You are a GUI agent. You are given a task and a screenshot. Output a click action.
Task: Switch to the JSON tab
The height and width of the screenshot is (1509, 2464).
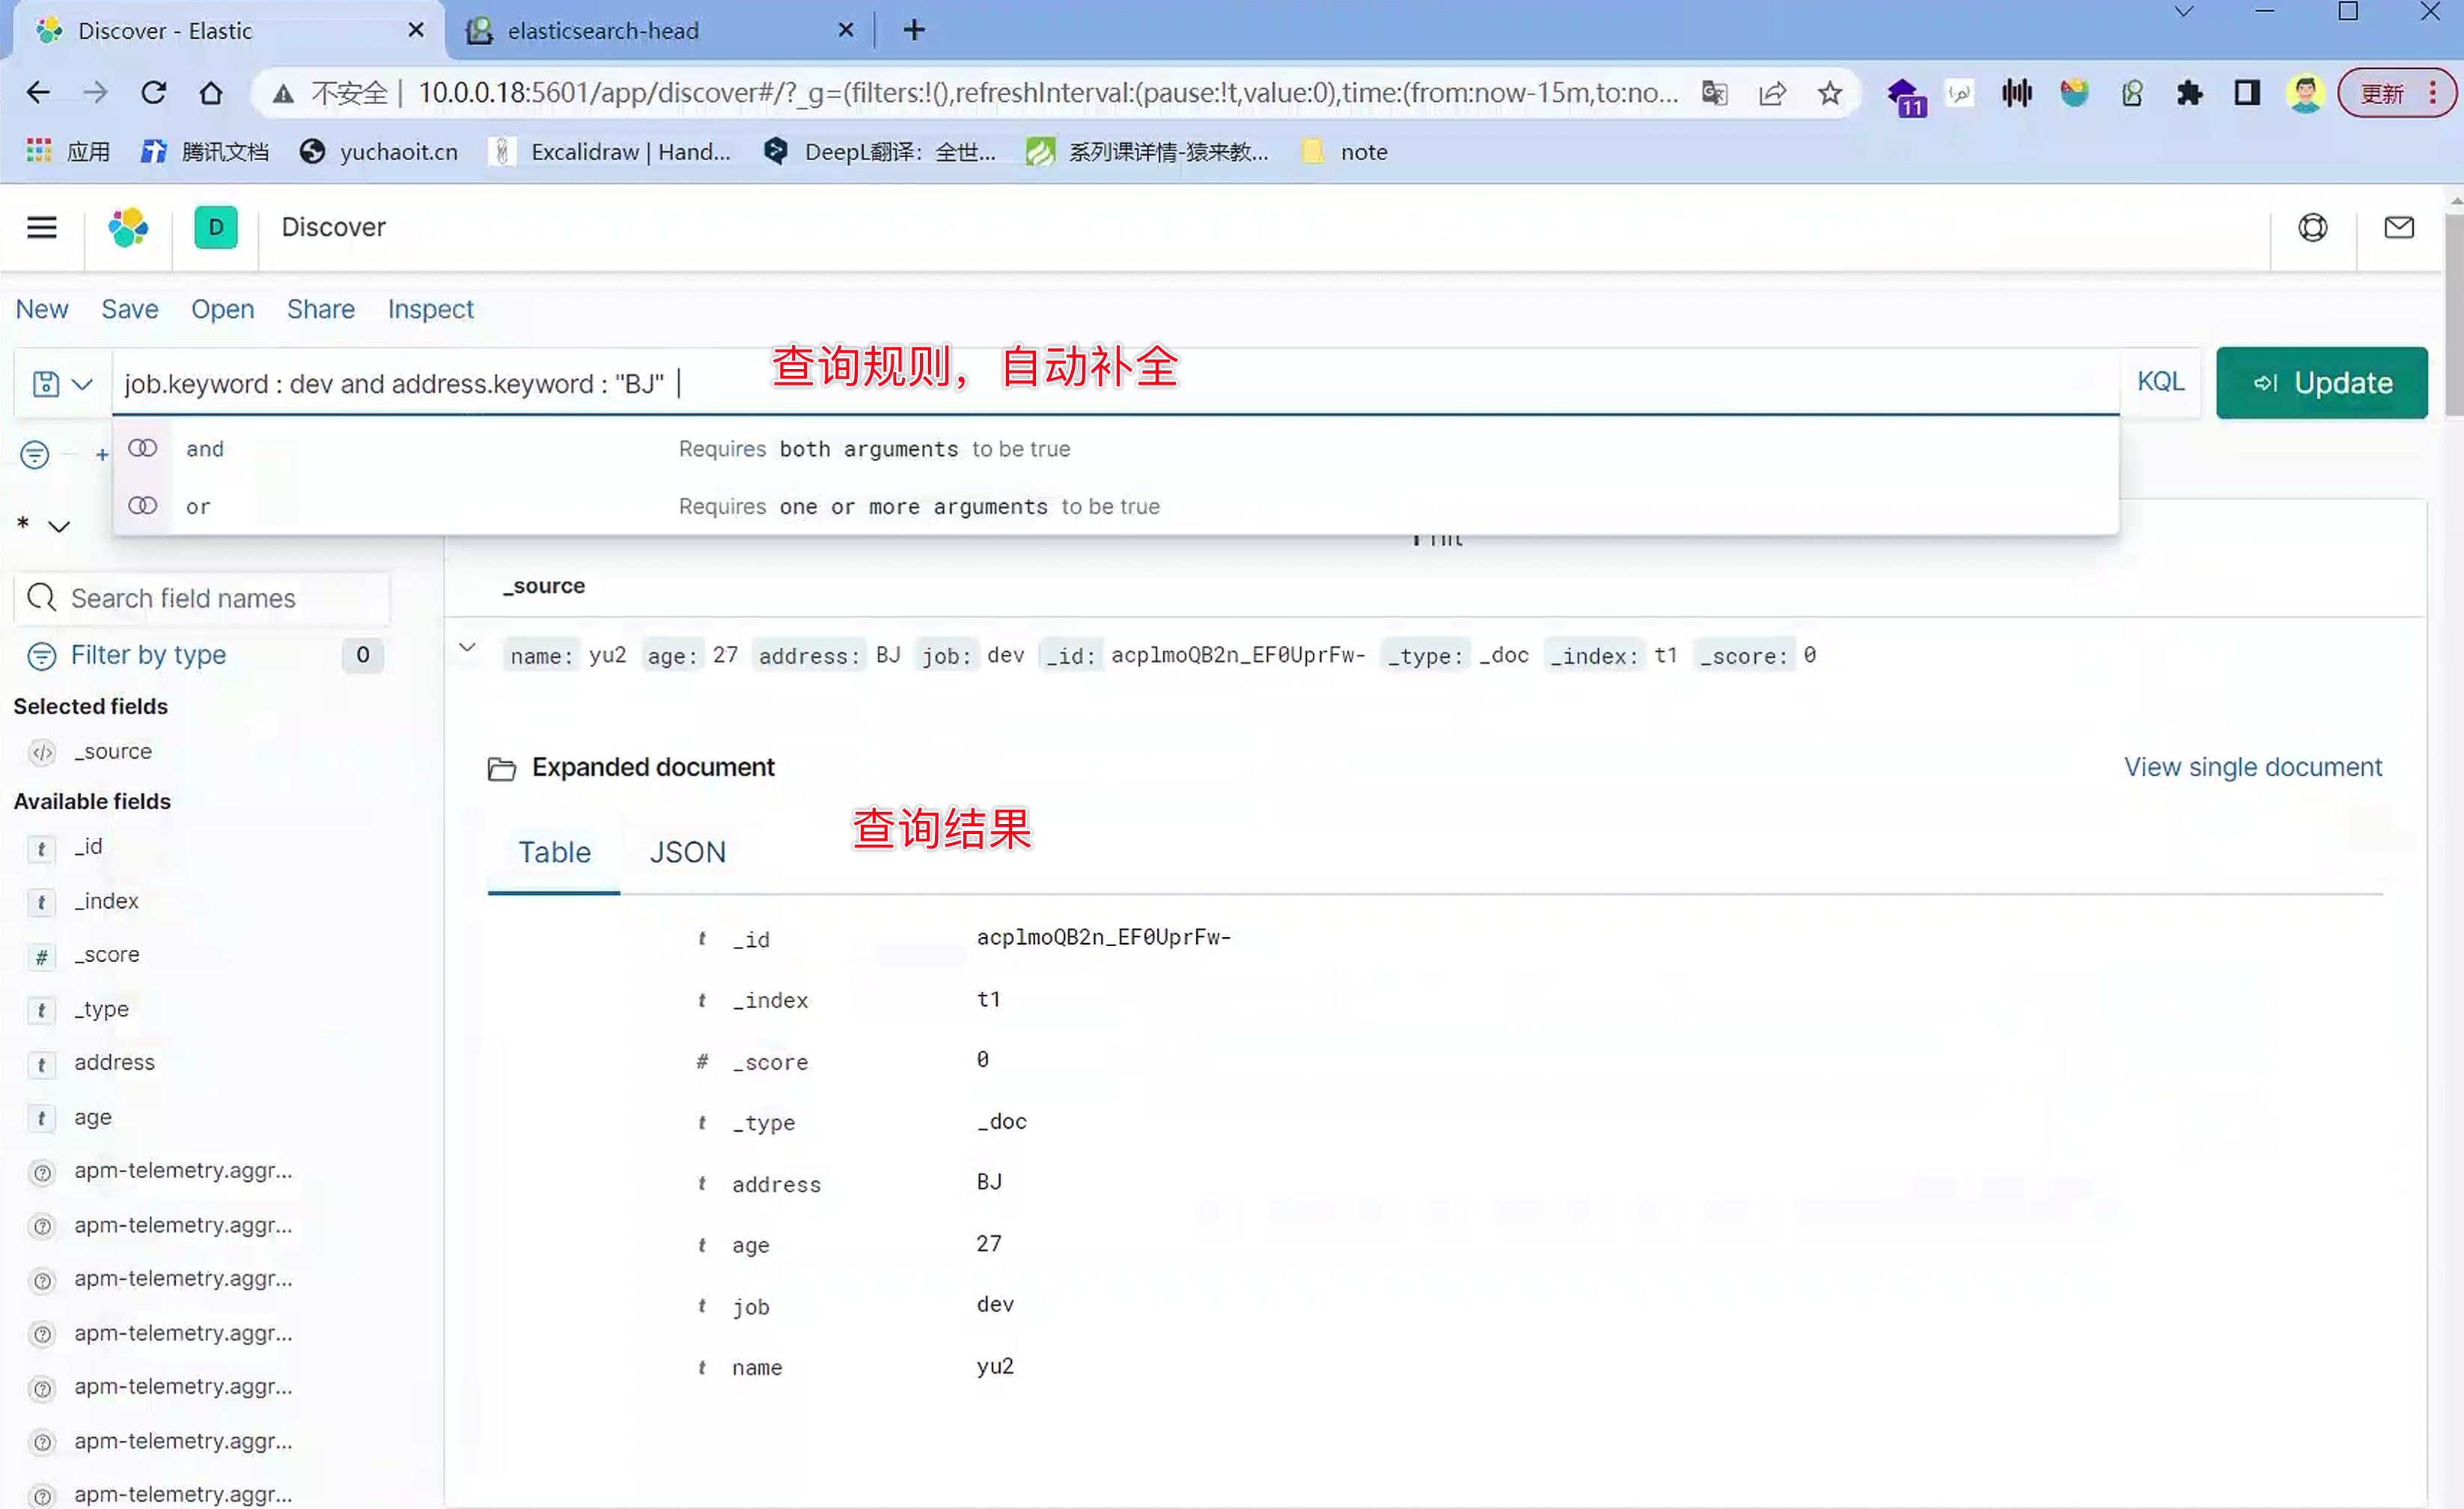[x=687, y=852]
